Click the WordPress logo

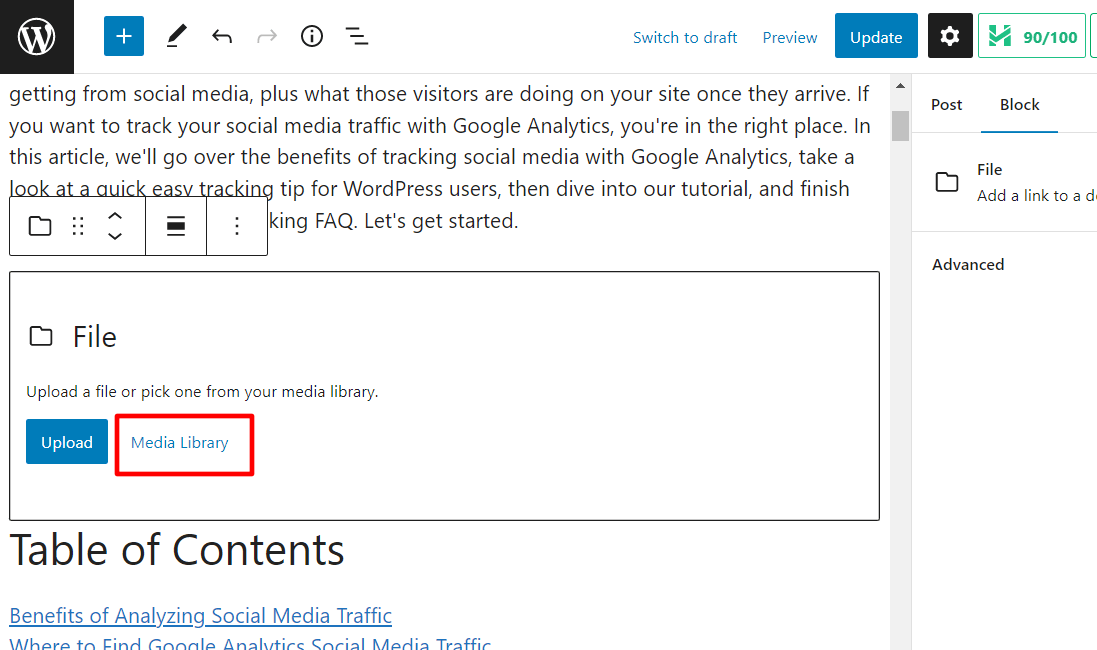pyautogui.click(x=36, y=36)
